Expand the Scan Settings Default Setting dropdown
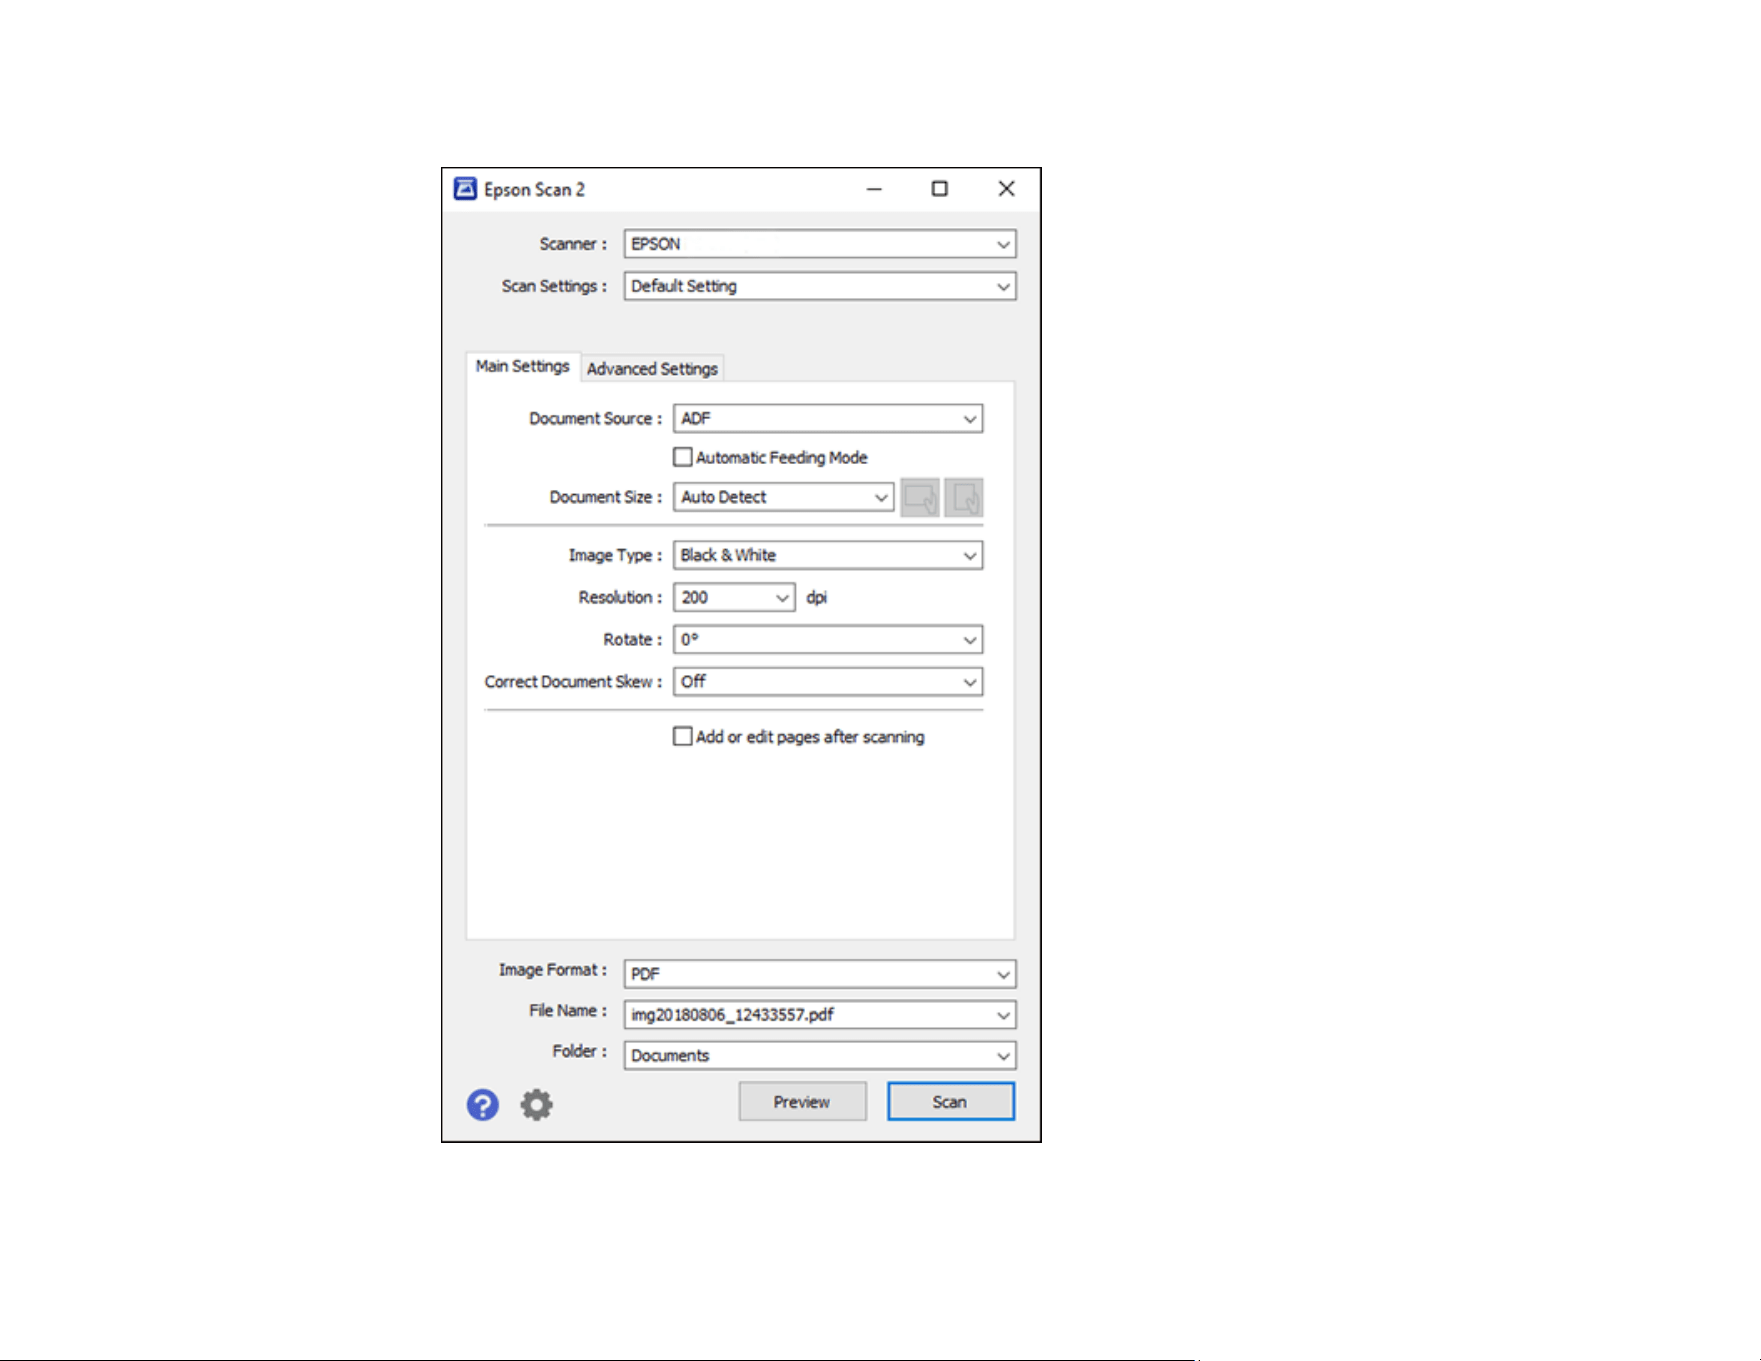This screenshot has width=1761, height=1361. coord(820,286)
